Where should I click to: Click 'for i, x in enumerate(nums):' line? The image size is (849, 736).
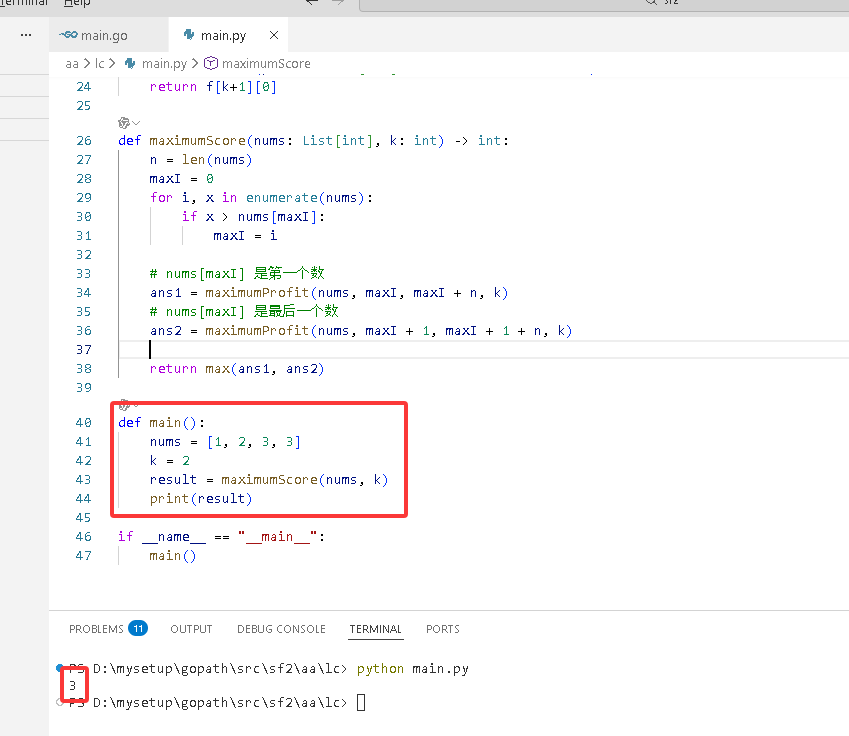point(262,198)
